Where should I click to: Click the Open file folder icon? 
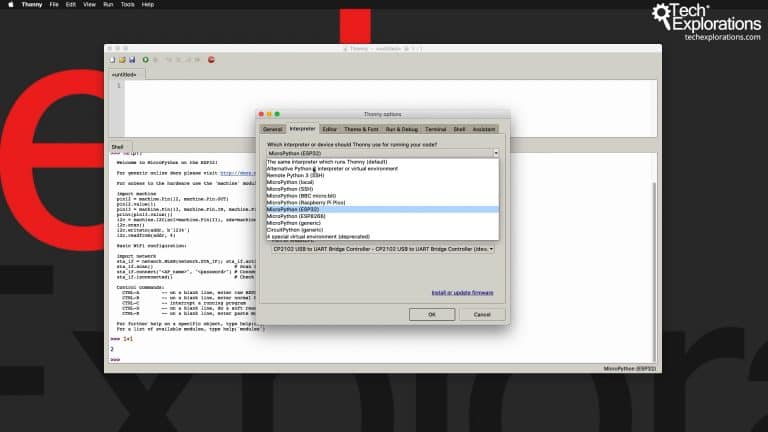tap(122, 60)
